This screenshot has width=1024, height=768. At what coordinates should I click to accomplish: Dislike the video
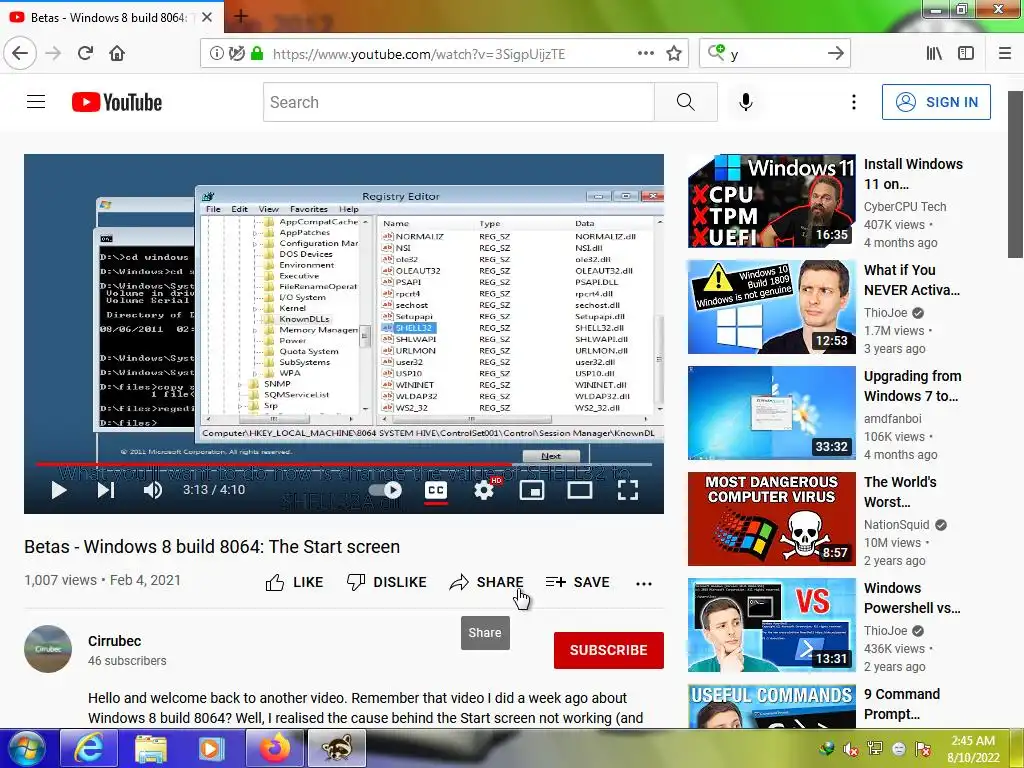(387, 582)
